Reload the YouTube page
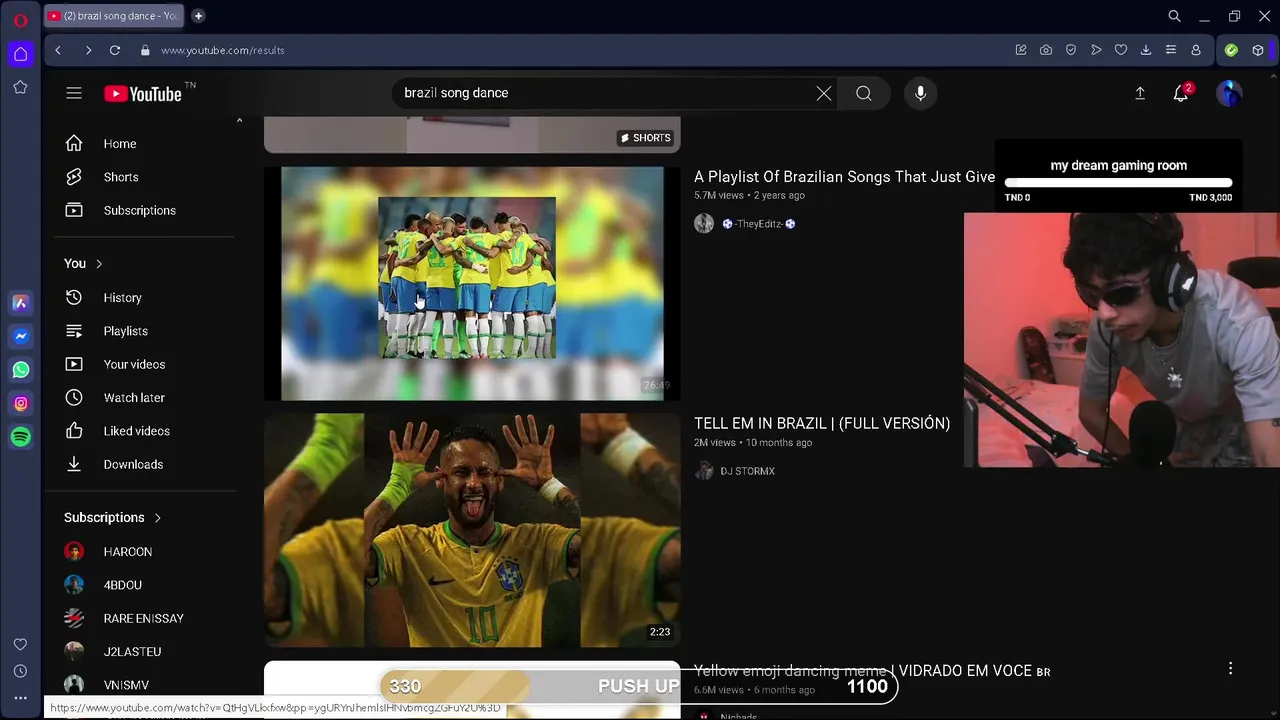 [x=115, y=50]
